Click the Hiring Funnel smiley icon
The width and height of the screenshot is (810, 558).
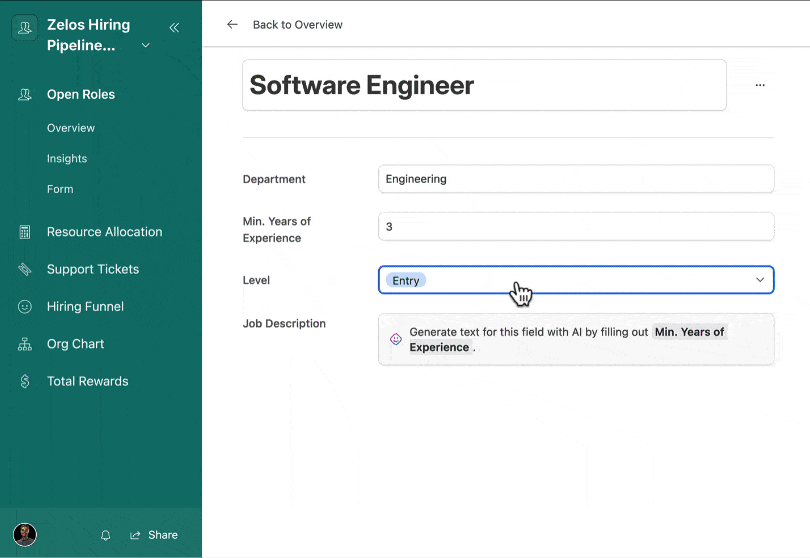click(x=24, y=307)
